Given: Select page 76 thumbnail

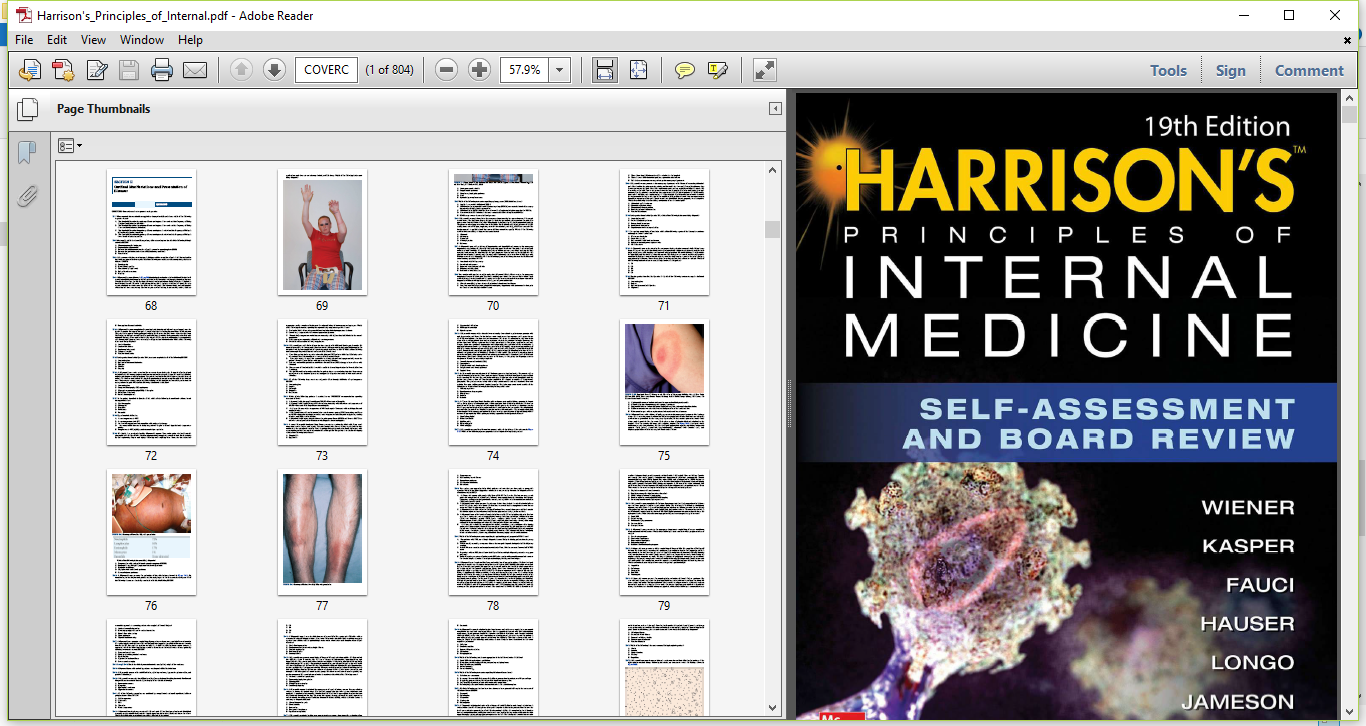Looking at the screenshot, I should click(151, 532).
